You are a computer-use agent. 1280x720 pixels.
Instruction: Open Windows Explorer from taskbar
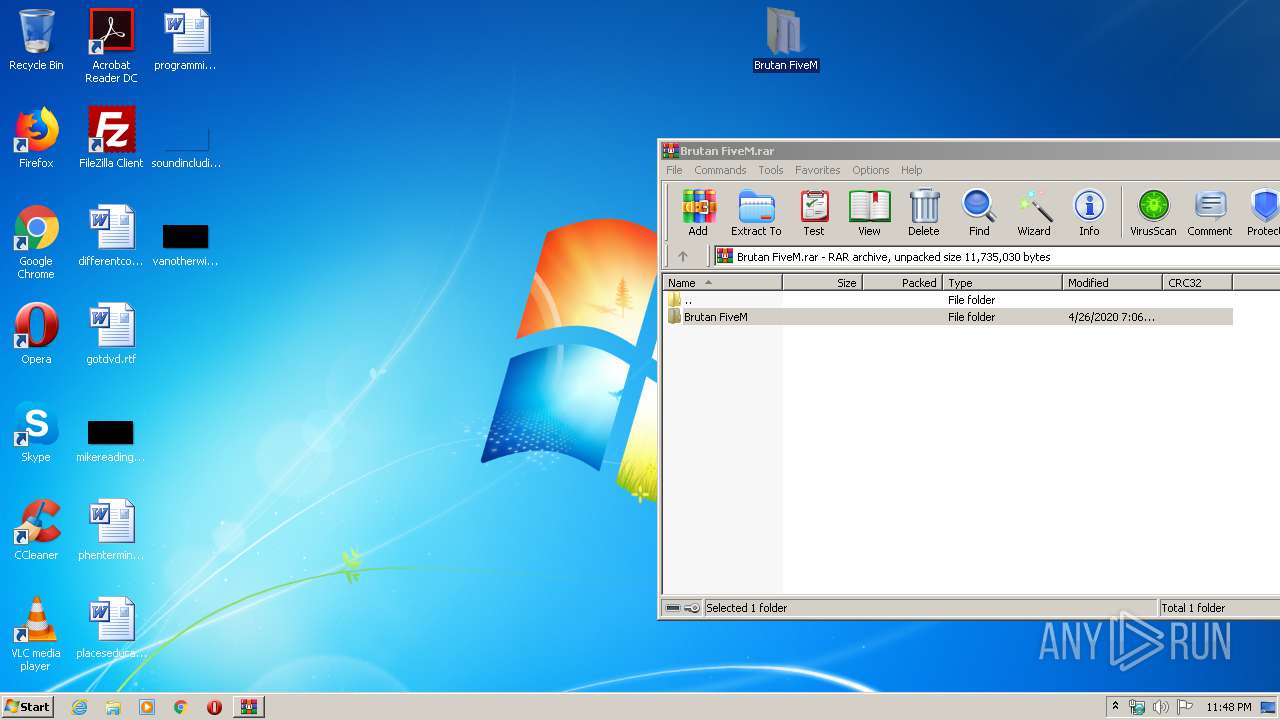click(113, 707)
